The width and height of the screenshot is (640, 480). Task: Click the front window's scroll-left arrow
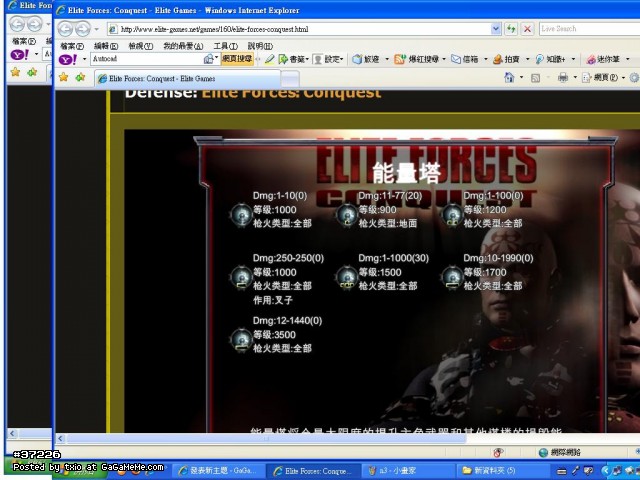coord(60,439)
